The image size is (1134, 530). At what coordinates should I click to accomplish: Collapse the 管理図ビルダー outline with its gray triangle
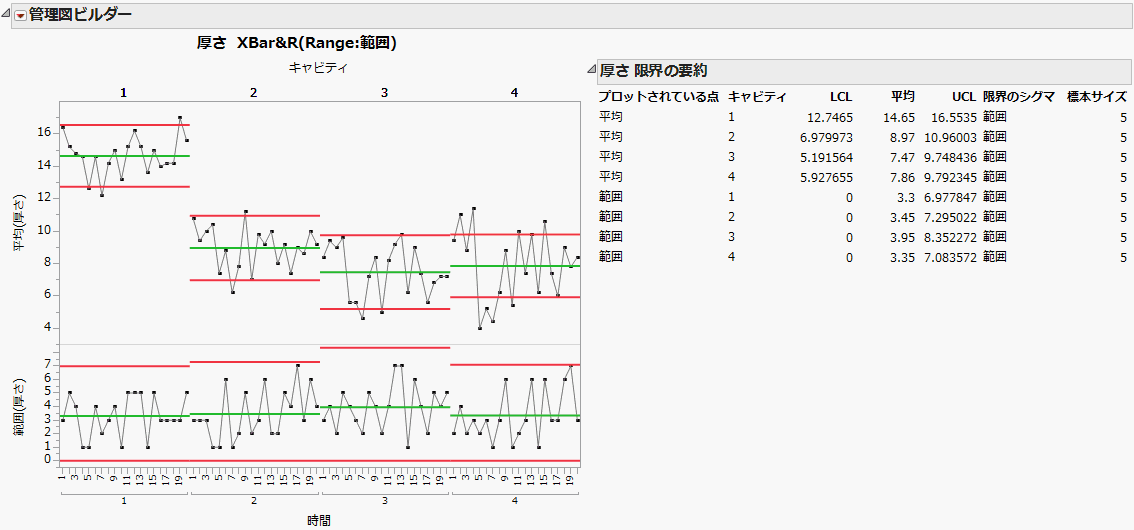[x=7, y=15]
